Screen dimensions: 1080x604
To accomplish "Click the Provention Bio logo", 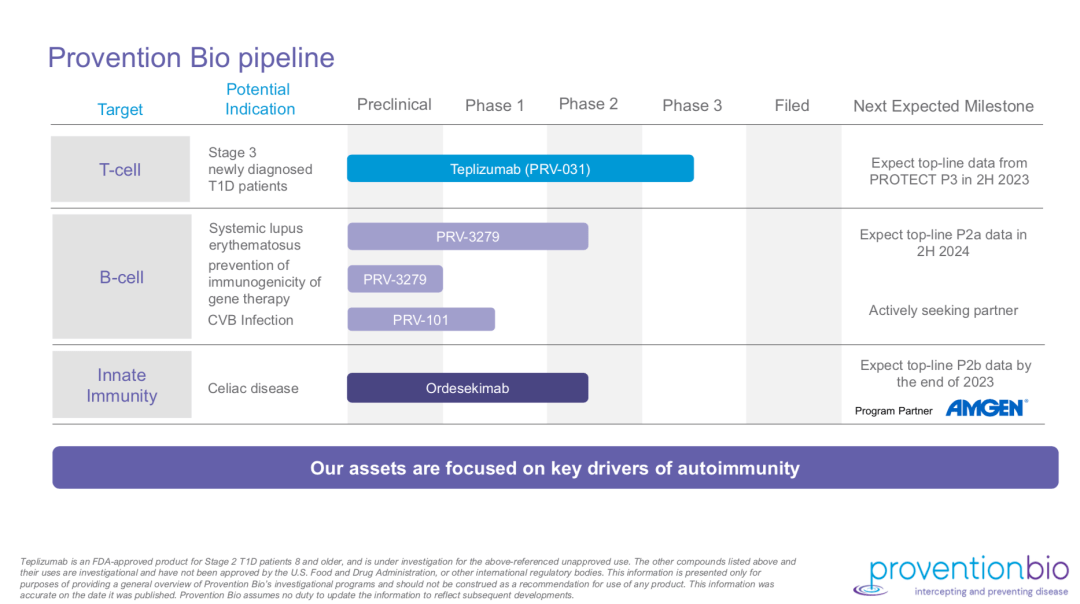I will [953, 574].
